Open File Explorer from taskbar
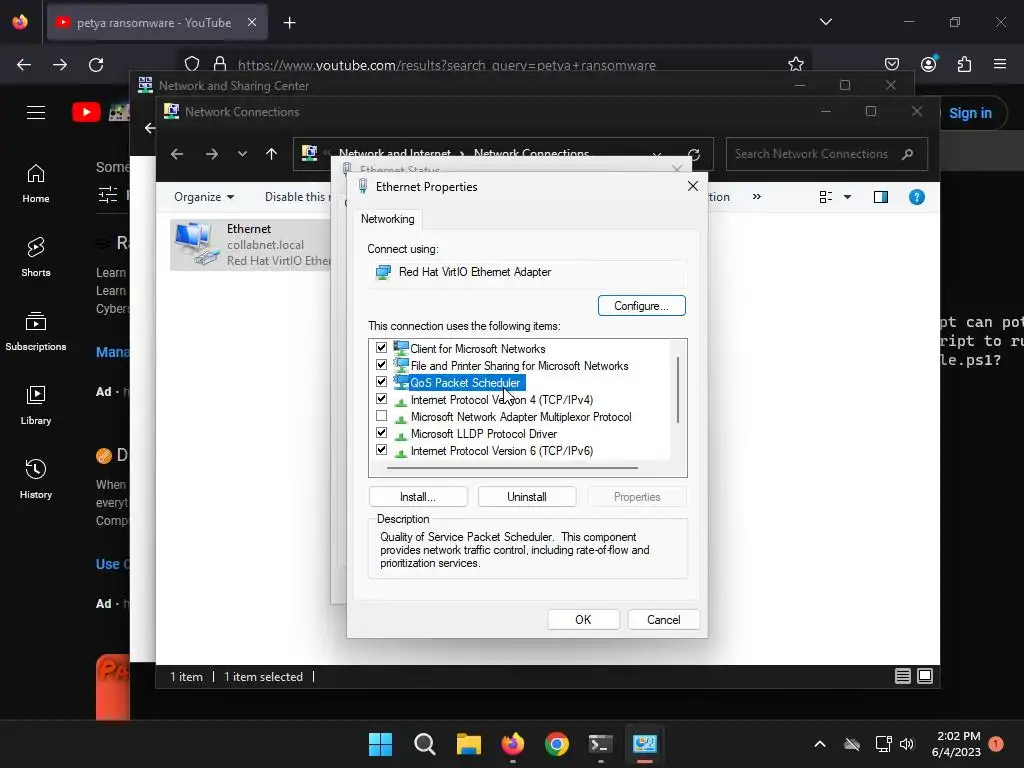 coord(468,744)
